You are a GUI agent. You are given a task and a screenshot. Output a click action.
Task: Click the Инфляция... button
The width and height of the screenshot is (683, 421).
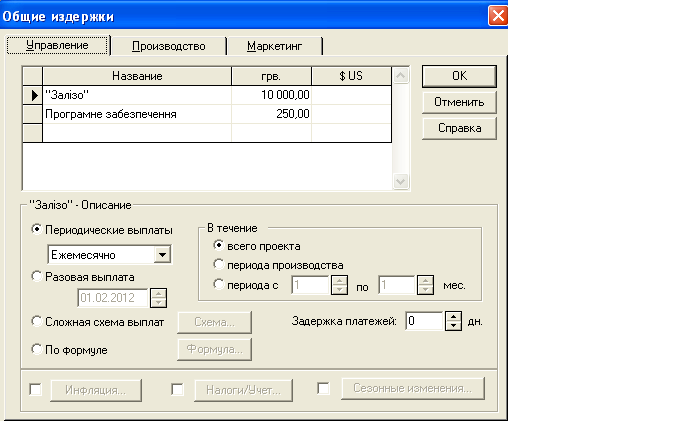point(96,390)
